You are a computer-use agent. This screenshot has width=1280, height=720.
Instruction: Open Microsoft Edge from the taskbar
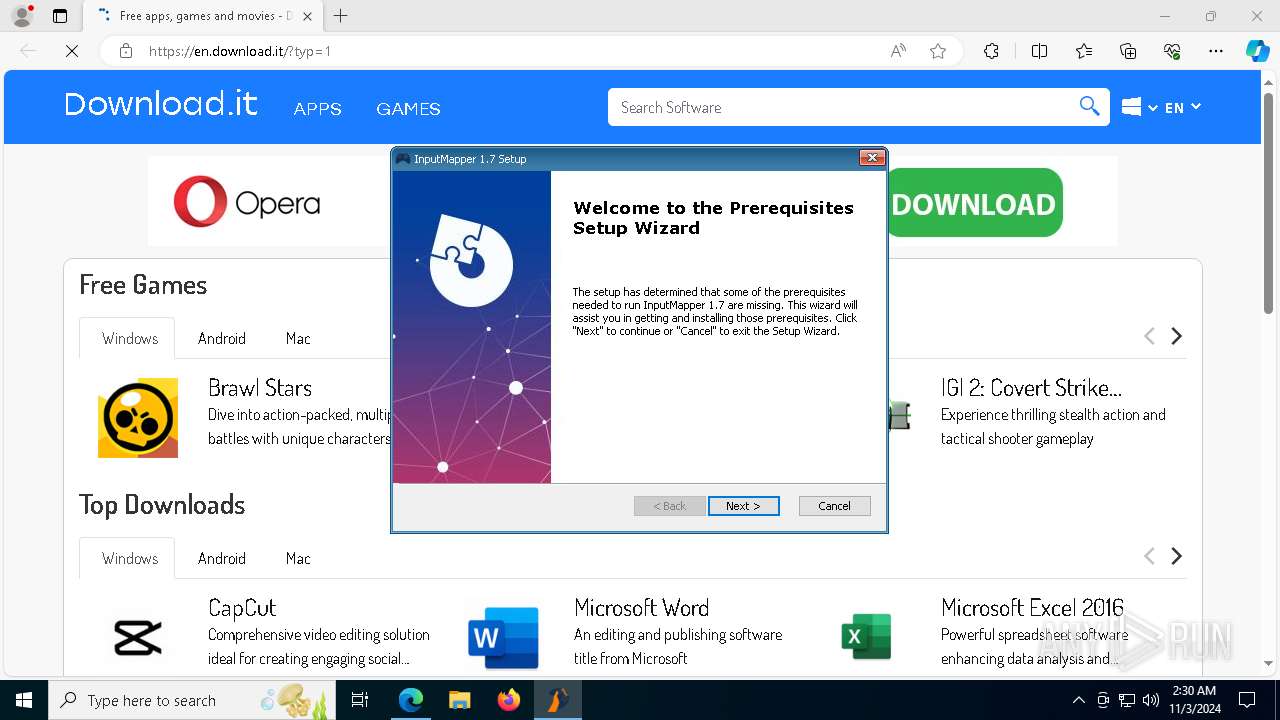[411, 700]
